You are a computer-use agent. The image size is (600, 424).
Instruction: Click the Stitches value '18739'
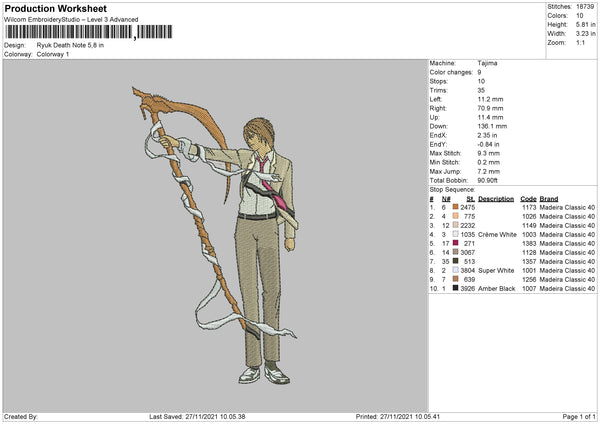click(x=585, y=7)
